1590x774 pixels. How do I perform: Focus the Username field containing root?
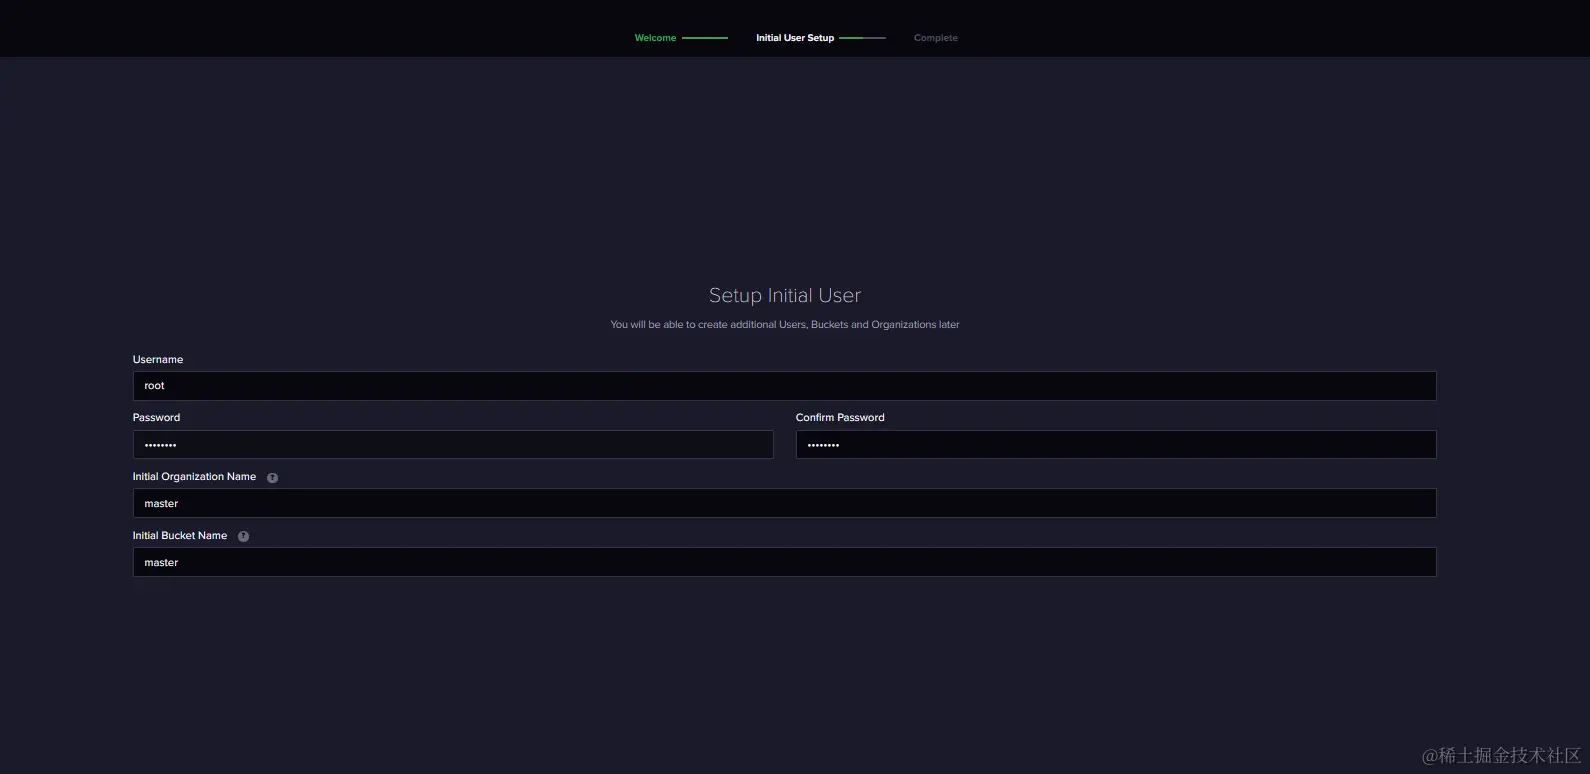pos(784,386)
